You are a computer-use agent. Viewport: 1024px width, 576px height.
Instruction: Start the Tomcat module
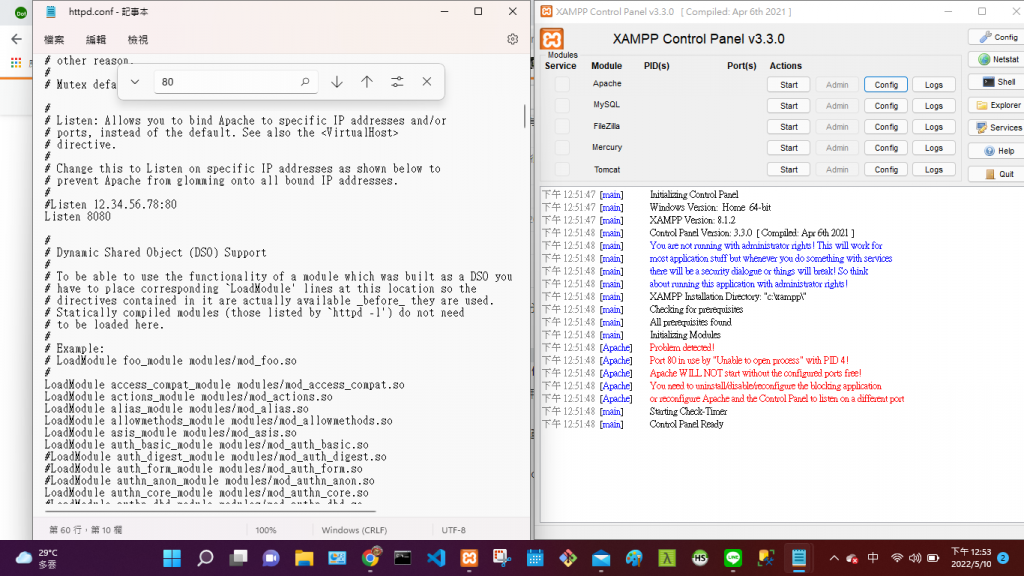pos(789,170)
